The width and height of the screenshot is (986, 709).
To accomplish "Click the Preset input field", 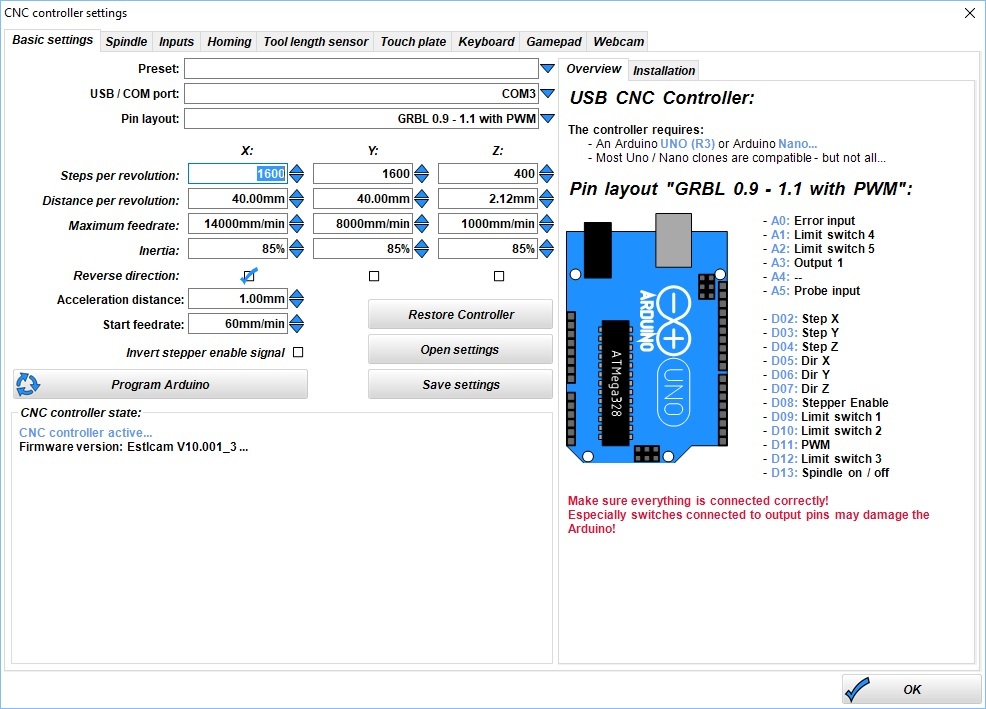I will (362, 68).
